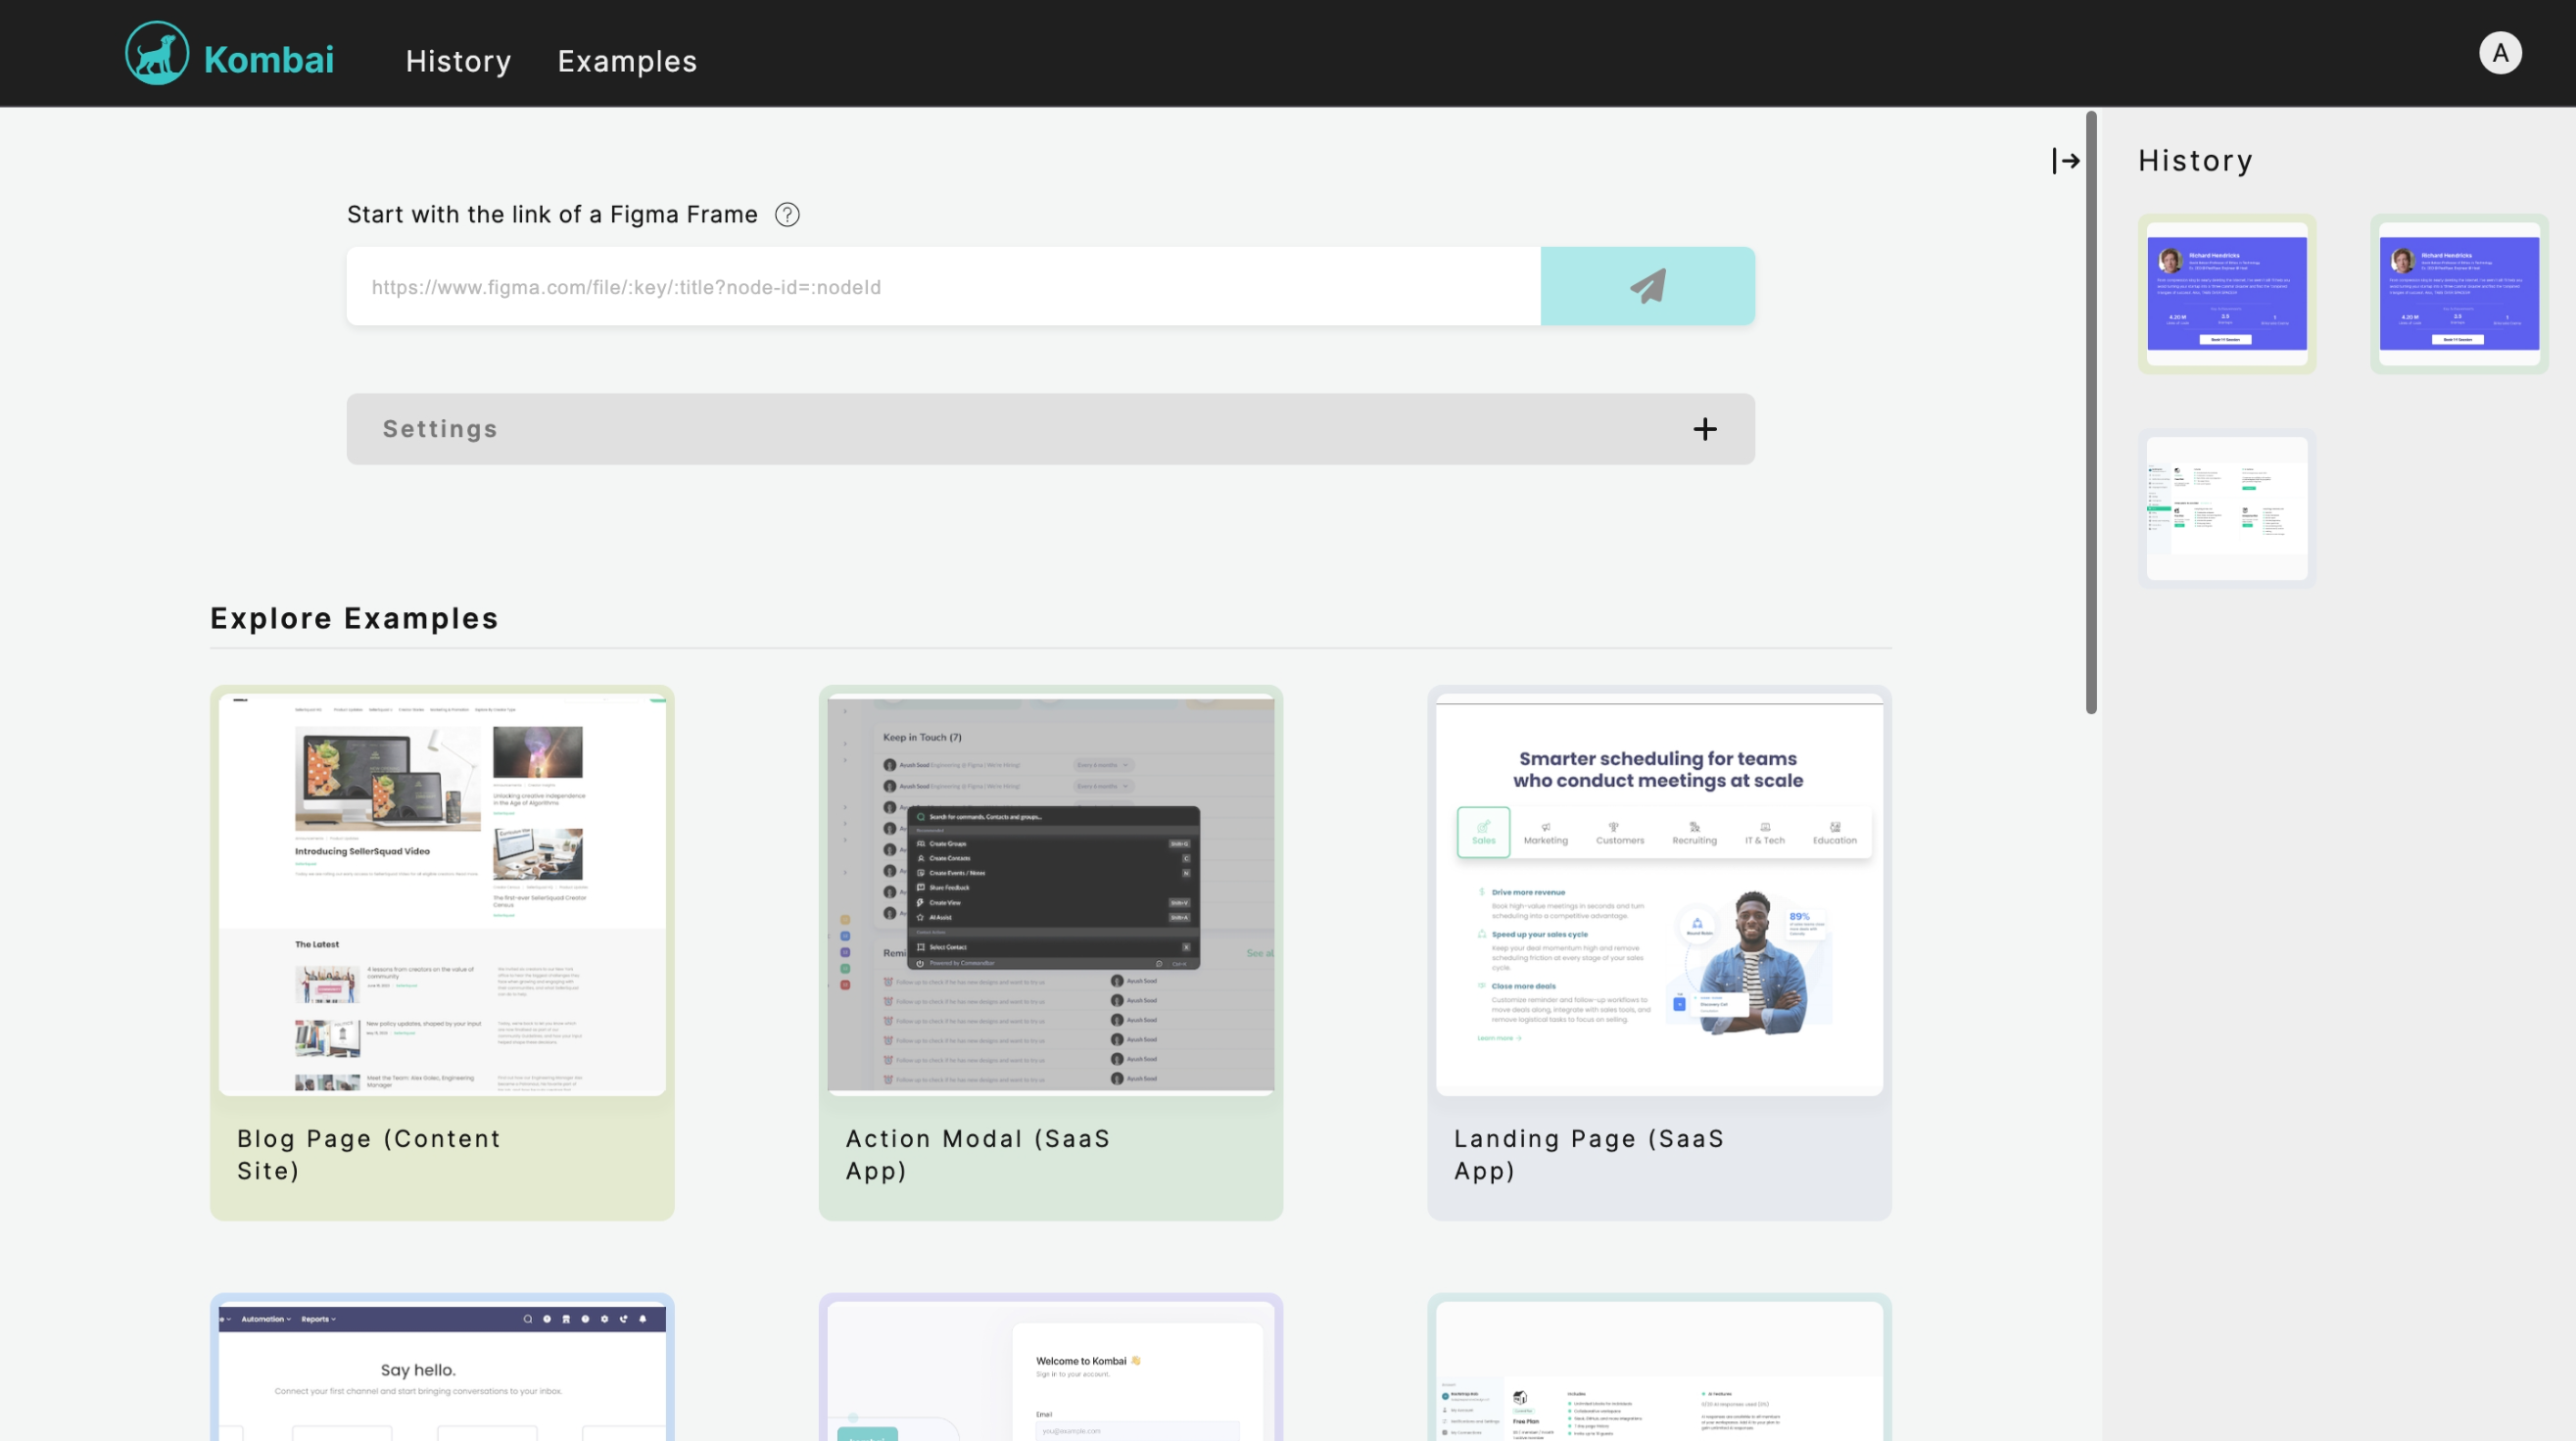
Task: Click the Action Modal (SaaS App) title
Action: (x=977, y=1154)
